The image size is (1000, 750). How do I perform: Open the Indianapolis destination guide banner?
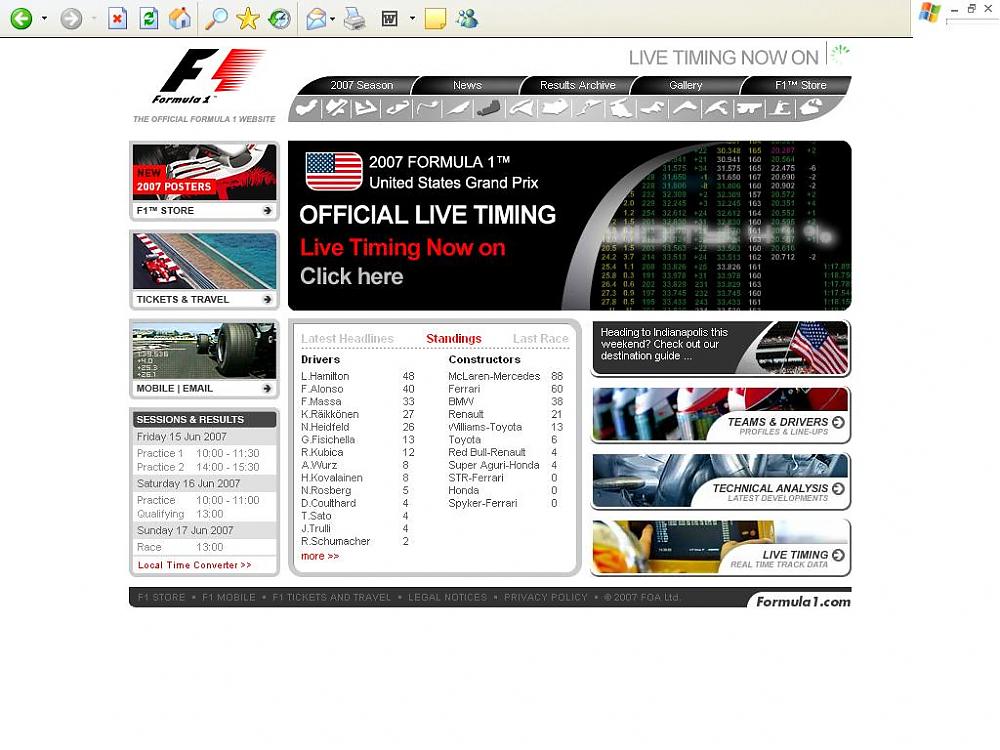[x=721, y=348]
